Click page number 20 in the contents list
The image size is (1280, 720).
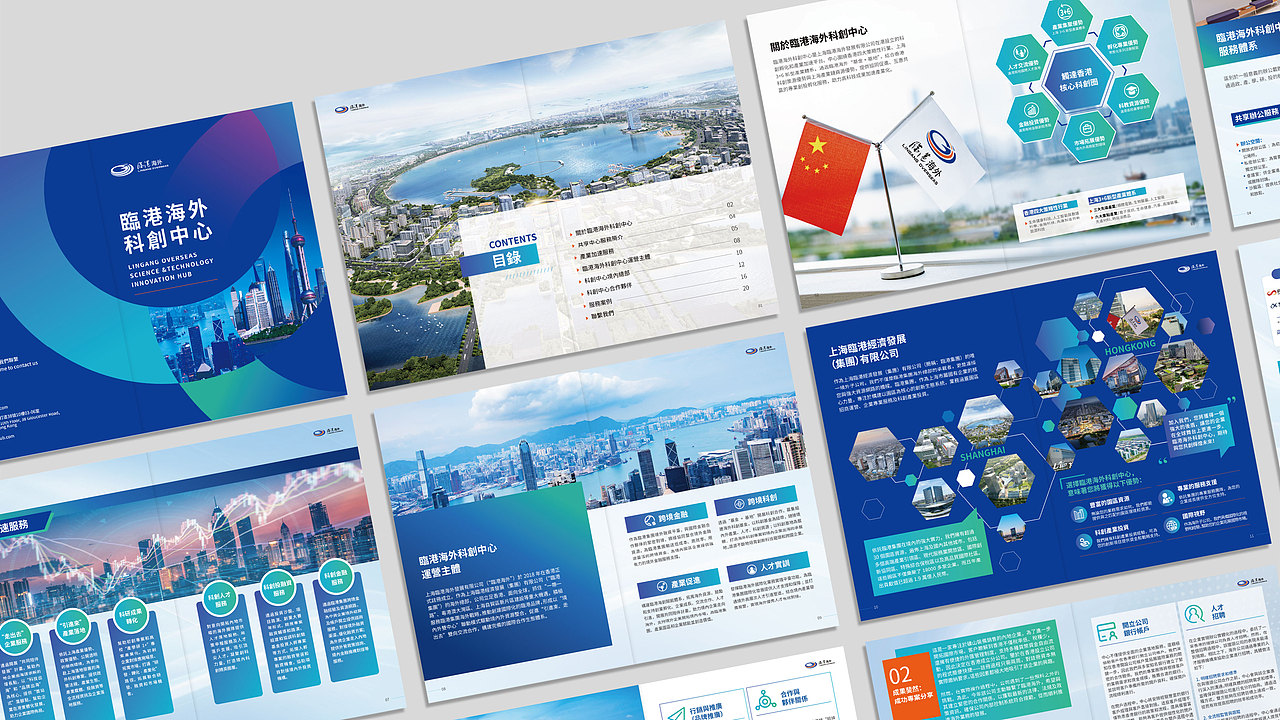(746, 288)
